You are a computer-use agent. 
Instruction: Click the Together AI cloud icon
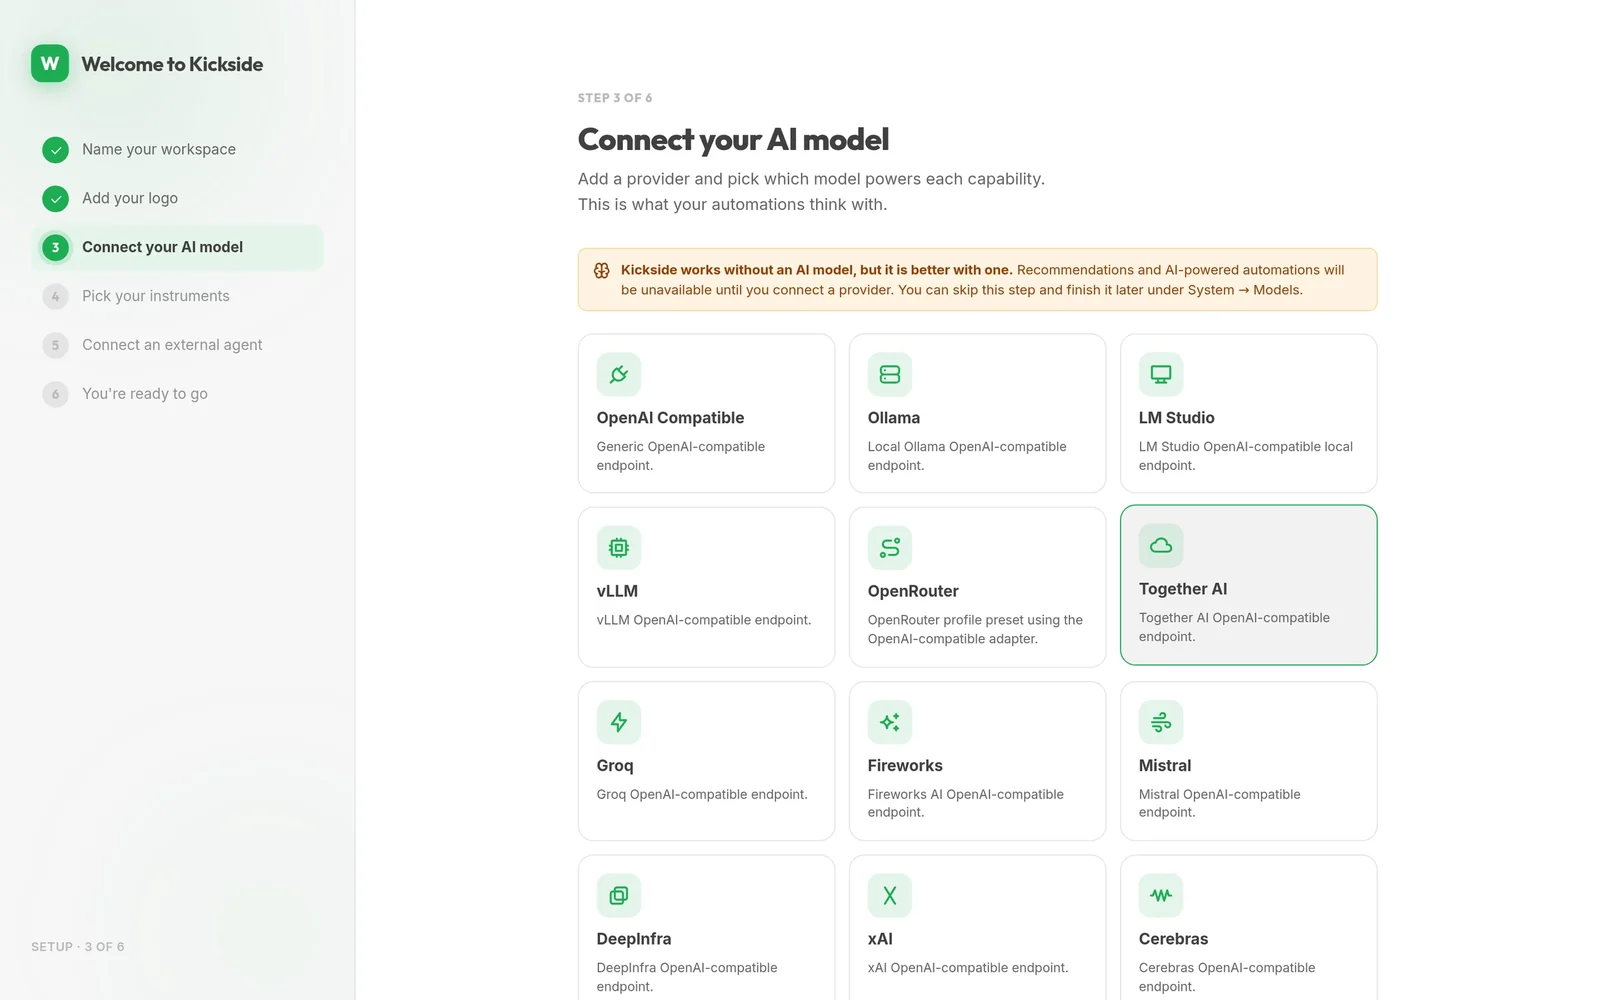pos(1161,546)
